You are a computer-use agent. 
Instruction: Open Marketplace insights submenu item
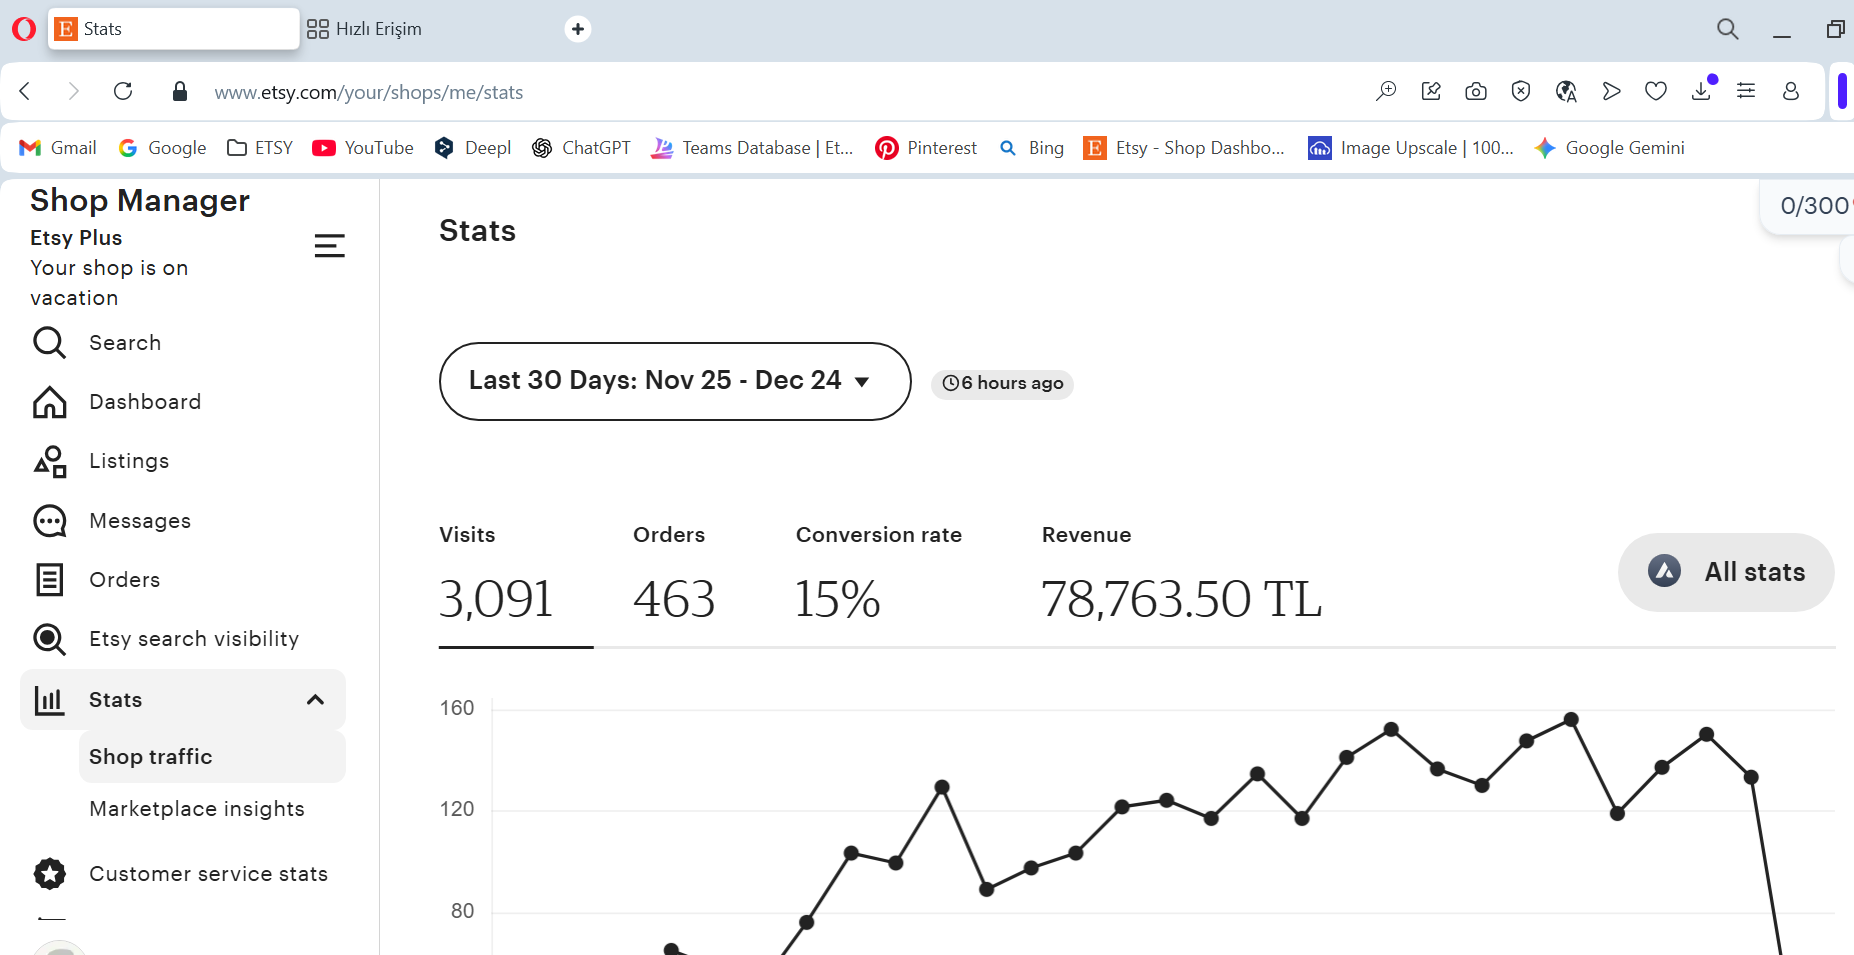point(197,809)
